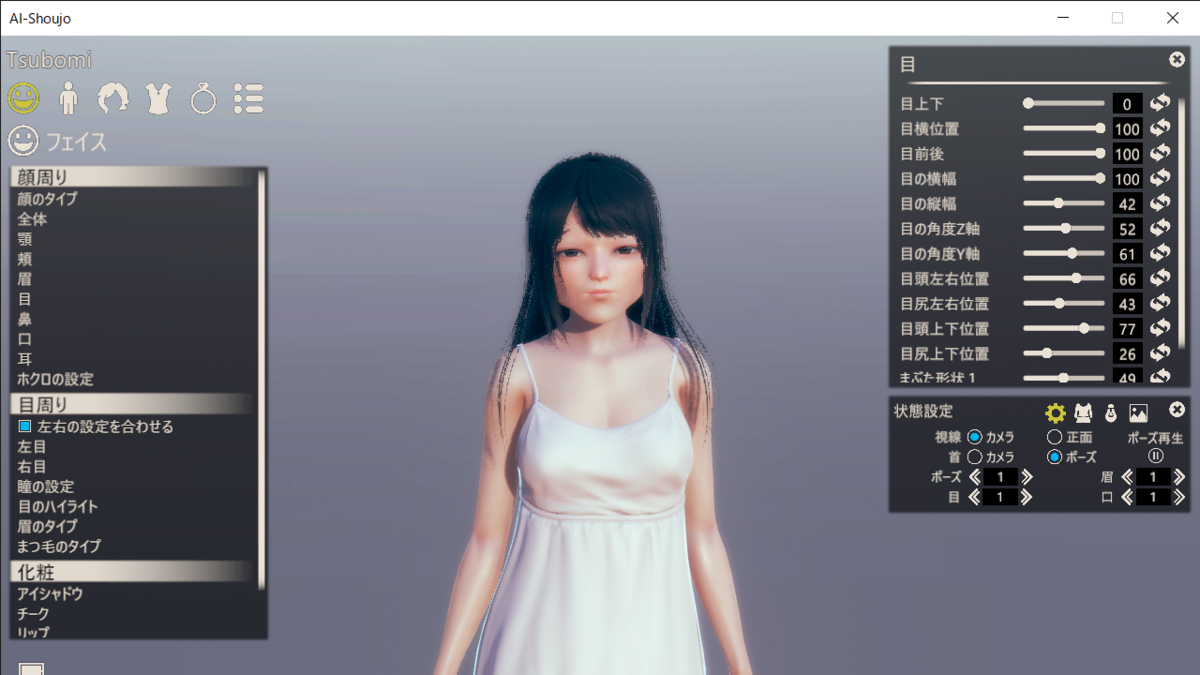Reset the 目頭左右位置 value
The width and height of the screenshot is (1200, 675).
coord(1160,278)
